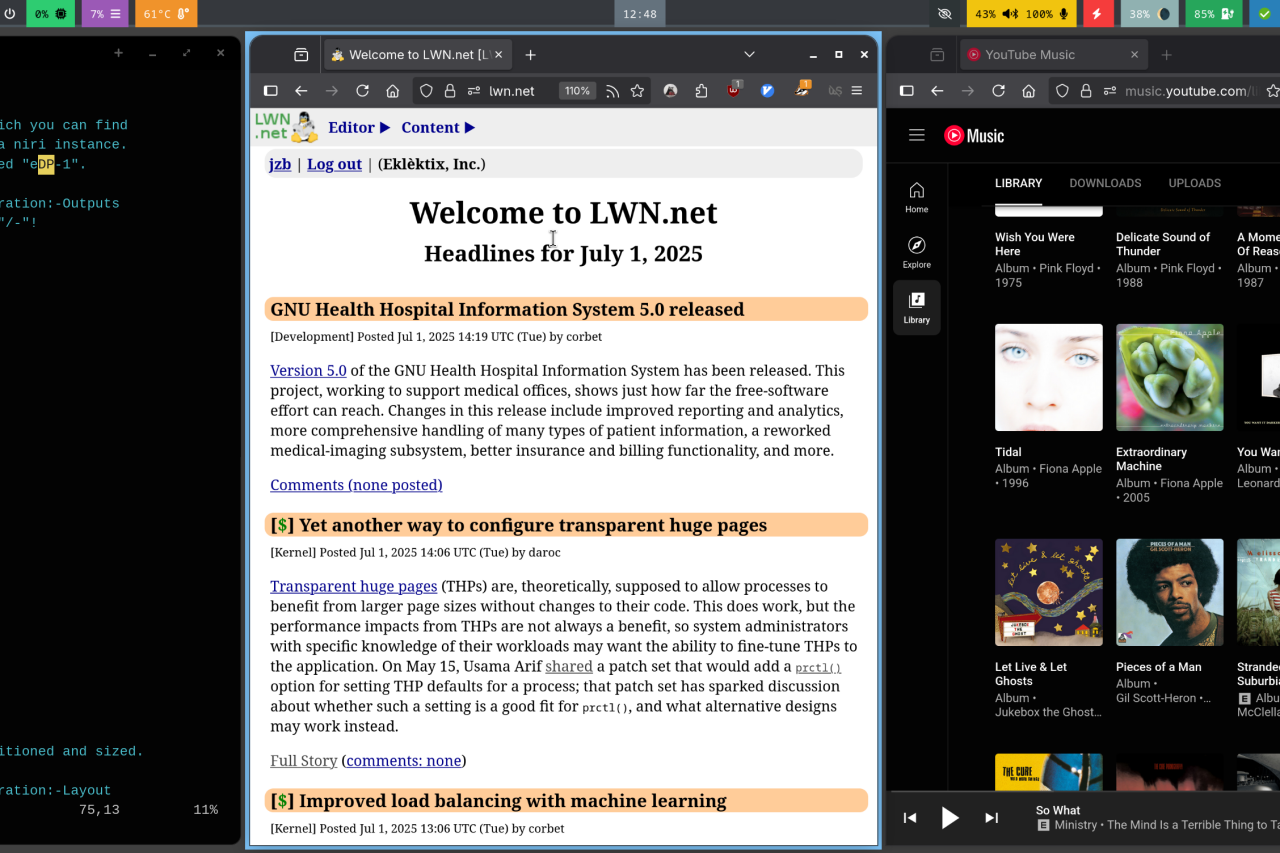The width and height of the screenshot is (1280, 853).
Task: Go to Home in YouTube Music sidebar
Action: click(916, 197)
